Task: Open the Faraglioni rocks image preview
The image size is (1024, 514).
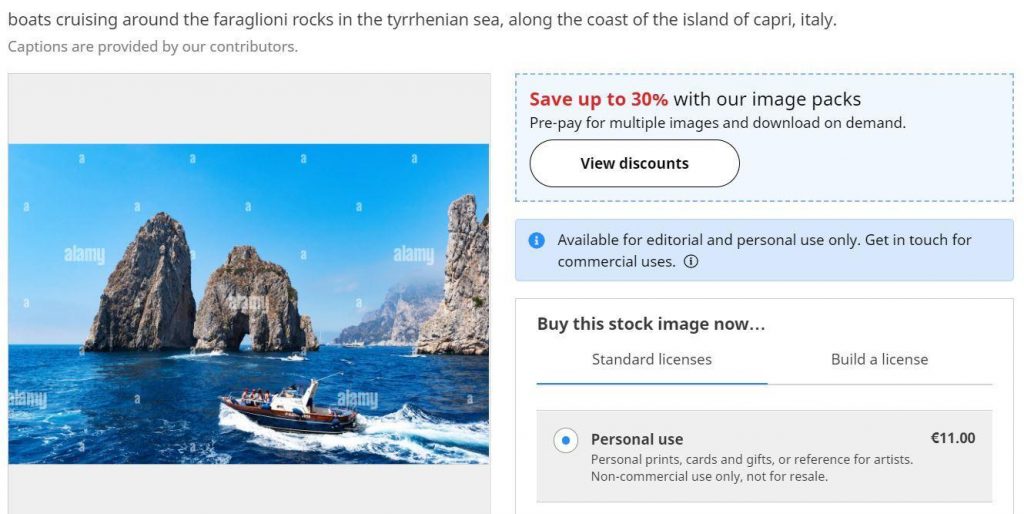Action: (x=249, y=303)
